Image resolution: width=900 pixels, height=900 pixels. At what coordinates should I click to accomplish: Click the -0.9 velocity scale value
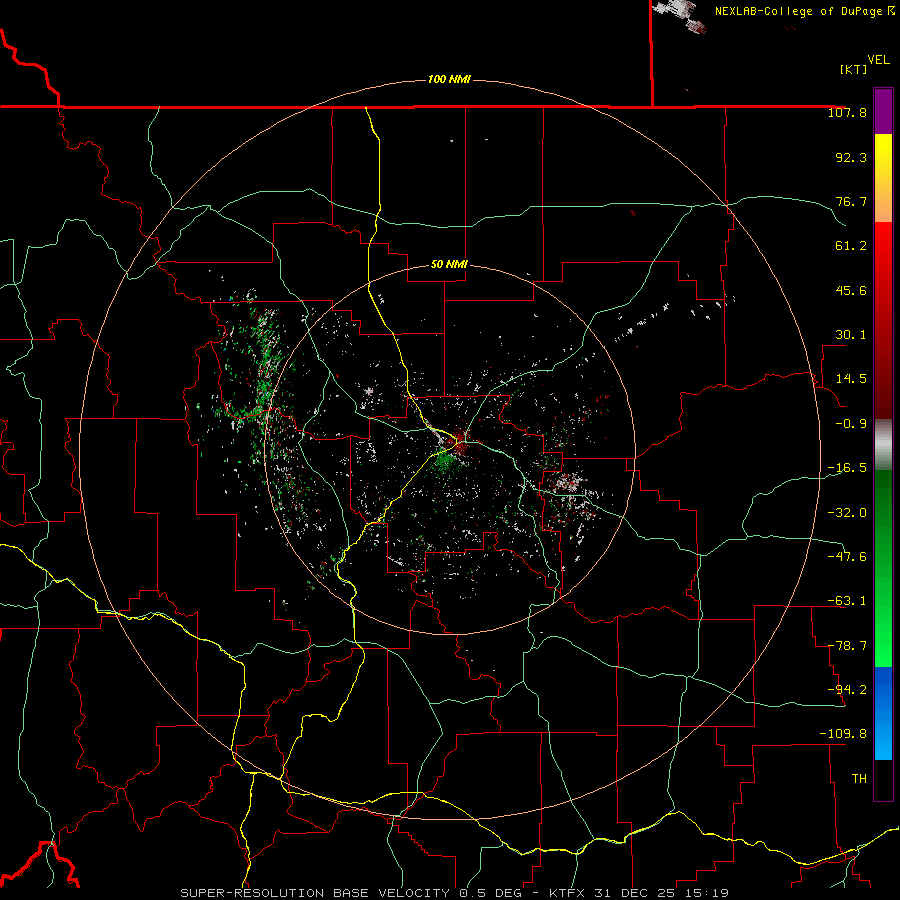pyautogui.click(x=851, y=424)
